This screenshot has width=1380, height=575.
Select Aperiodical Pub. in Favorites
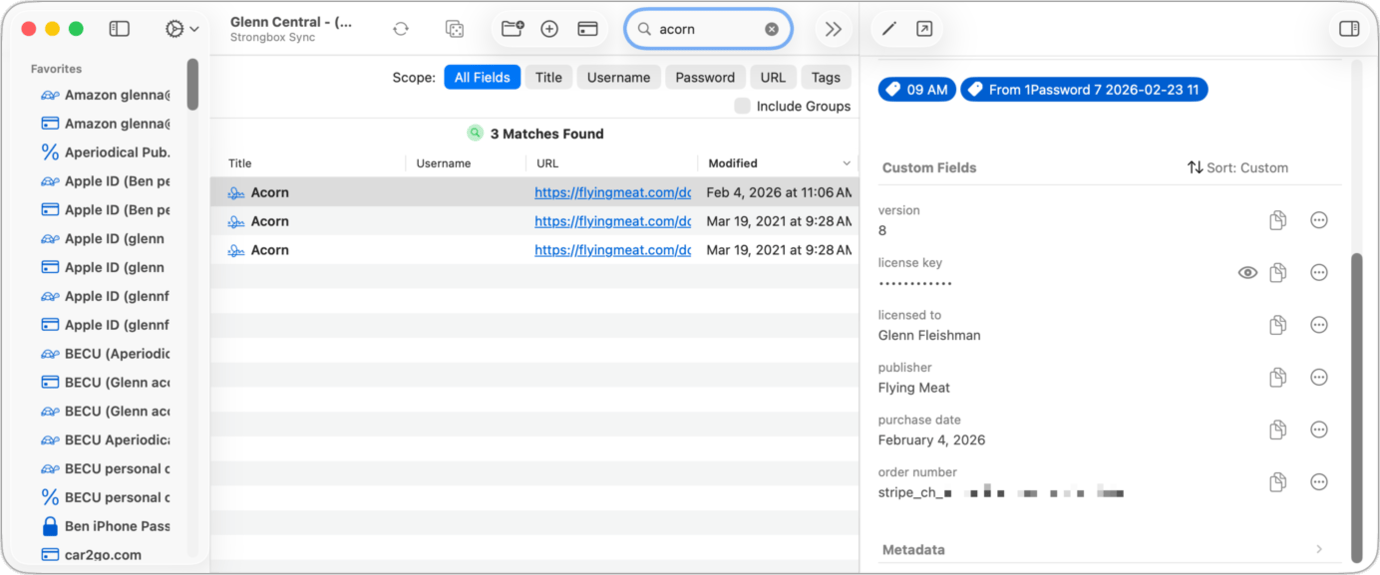pyautogui.click(x=105, y=152)
